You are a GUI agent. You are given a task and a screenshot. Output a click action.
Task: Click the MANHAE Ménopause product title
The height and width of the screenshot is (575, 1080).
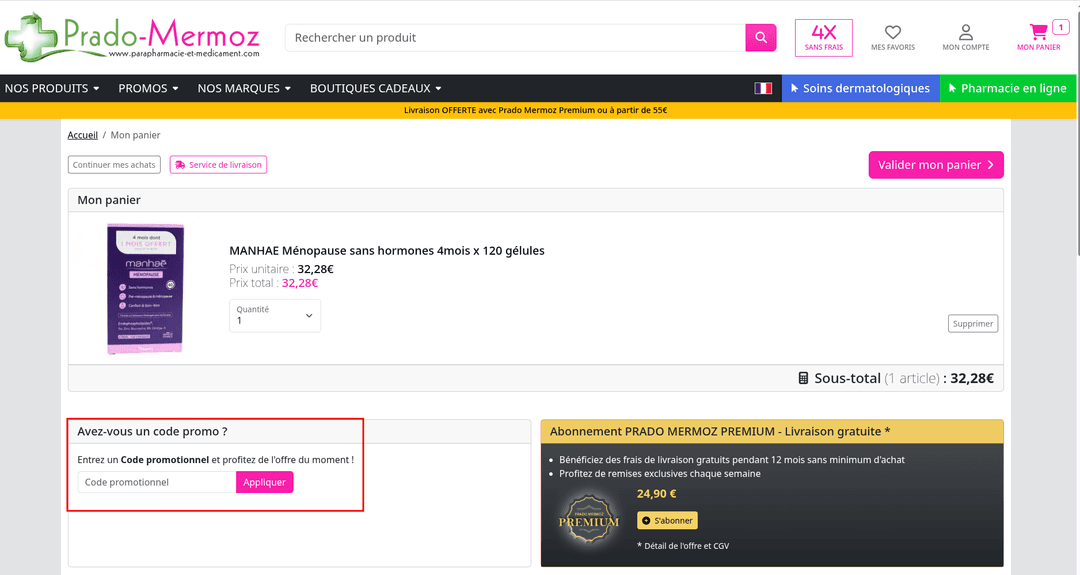[x=386, y=251]
